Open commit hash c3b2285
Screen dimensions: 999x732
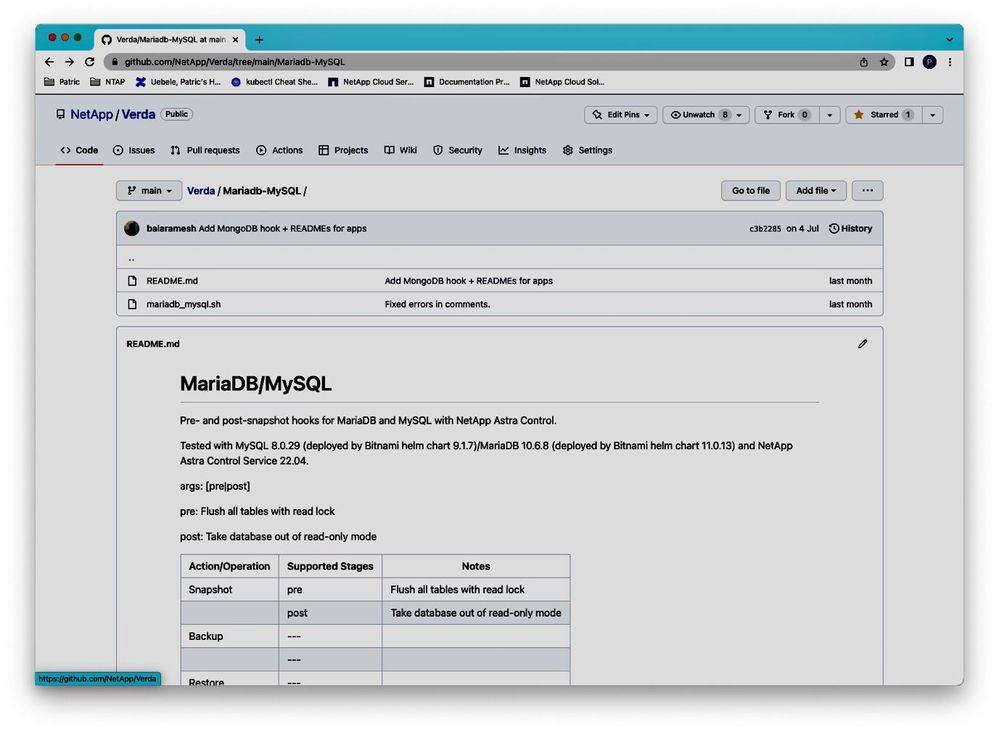click(765, 229)
